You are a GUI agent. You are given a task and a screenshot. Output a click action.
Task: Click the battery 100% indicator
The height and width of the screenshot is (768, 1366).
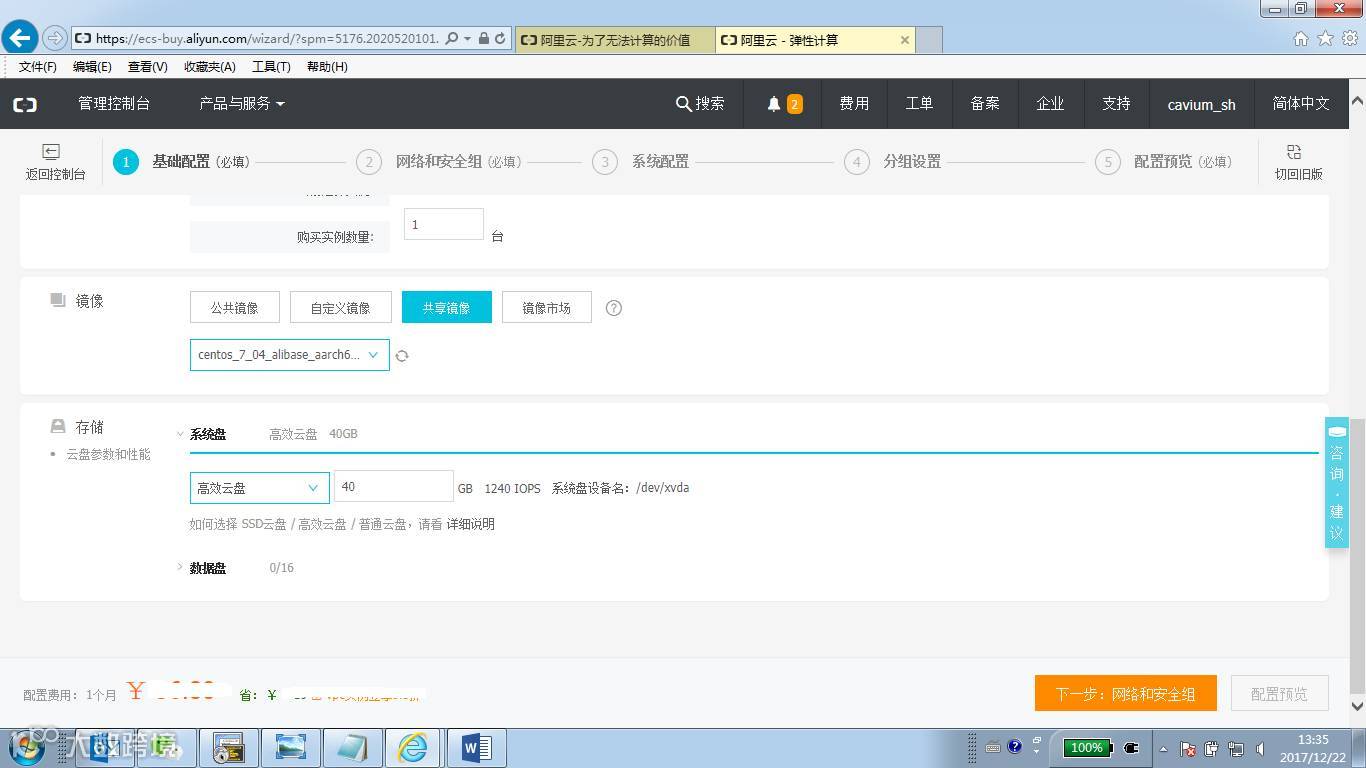tap(1087, 747)
